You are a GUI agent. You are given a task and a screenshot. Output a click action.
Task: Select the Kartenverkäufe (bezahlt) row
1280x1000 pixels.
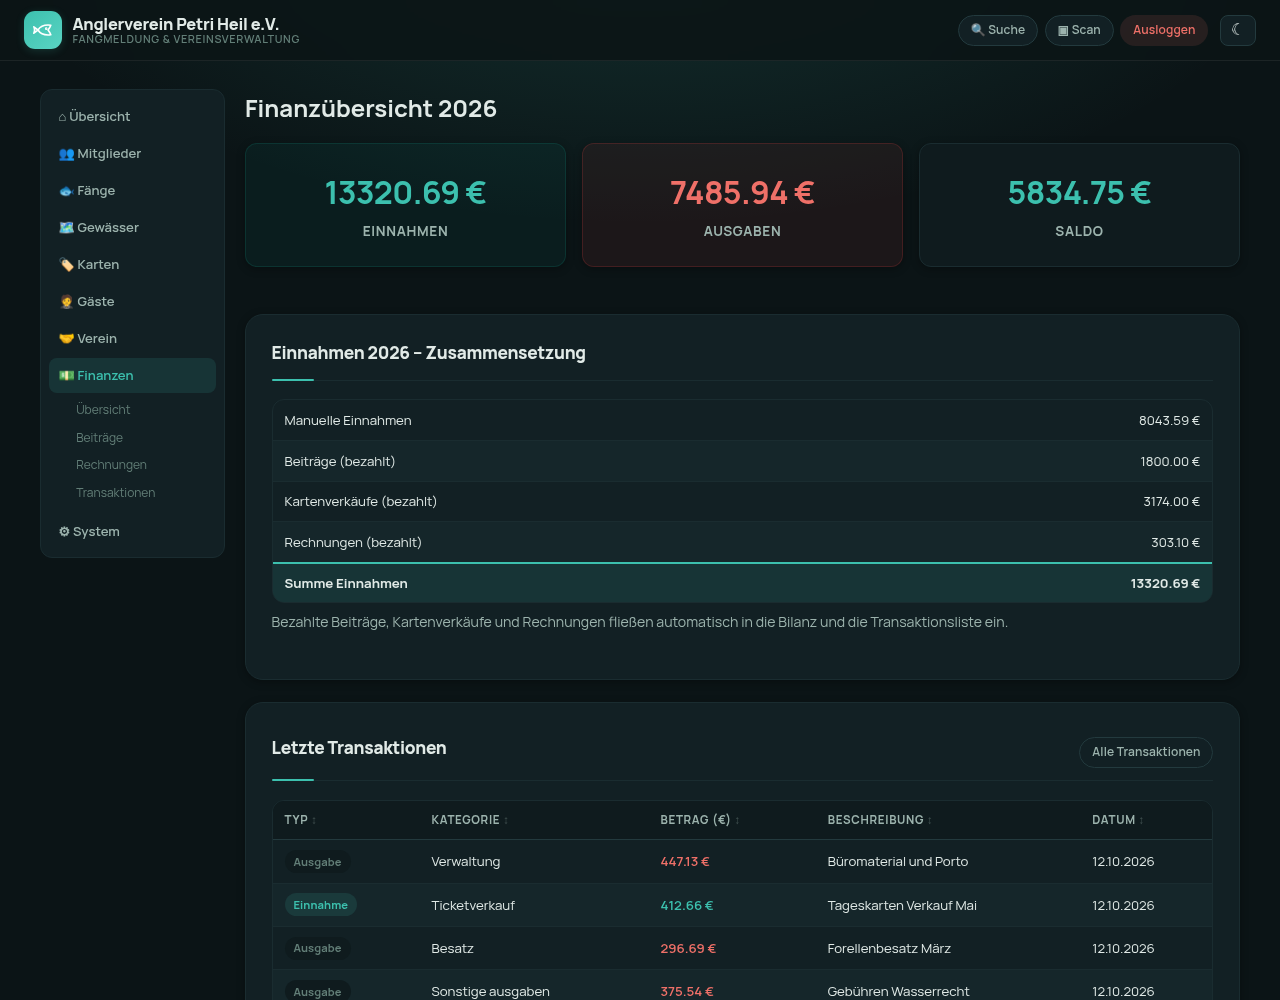[x=742, y=502]
